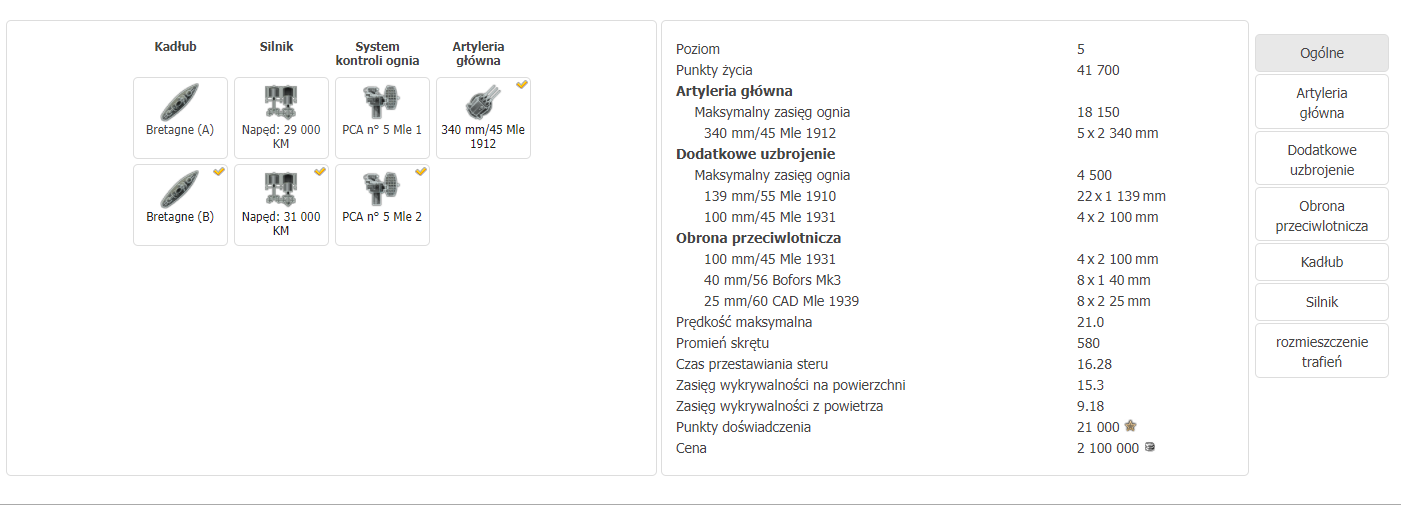The height and width of the screenshot is (507, 1401).
Task: View the rozmieszczenie trafień tab
Action: pyautogui.click(x=1321, y=351)
